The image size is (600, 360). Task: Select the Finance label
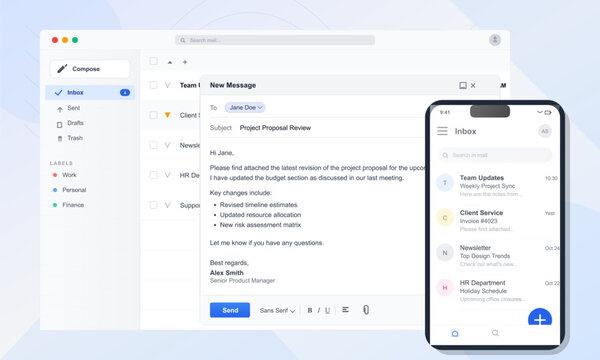coord(73,205)
